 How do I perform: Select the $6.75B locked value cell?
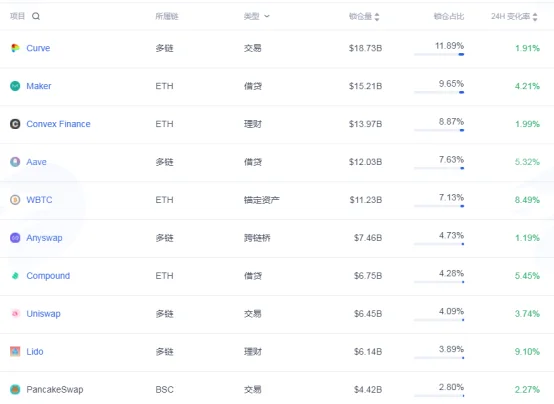368,276
